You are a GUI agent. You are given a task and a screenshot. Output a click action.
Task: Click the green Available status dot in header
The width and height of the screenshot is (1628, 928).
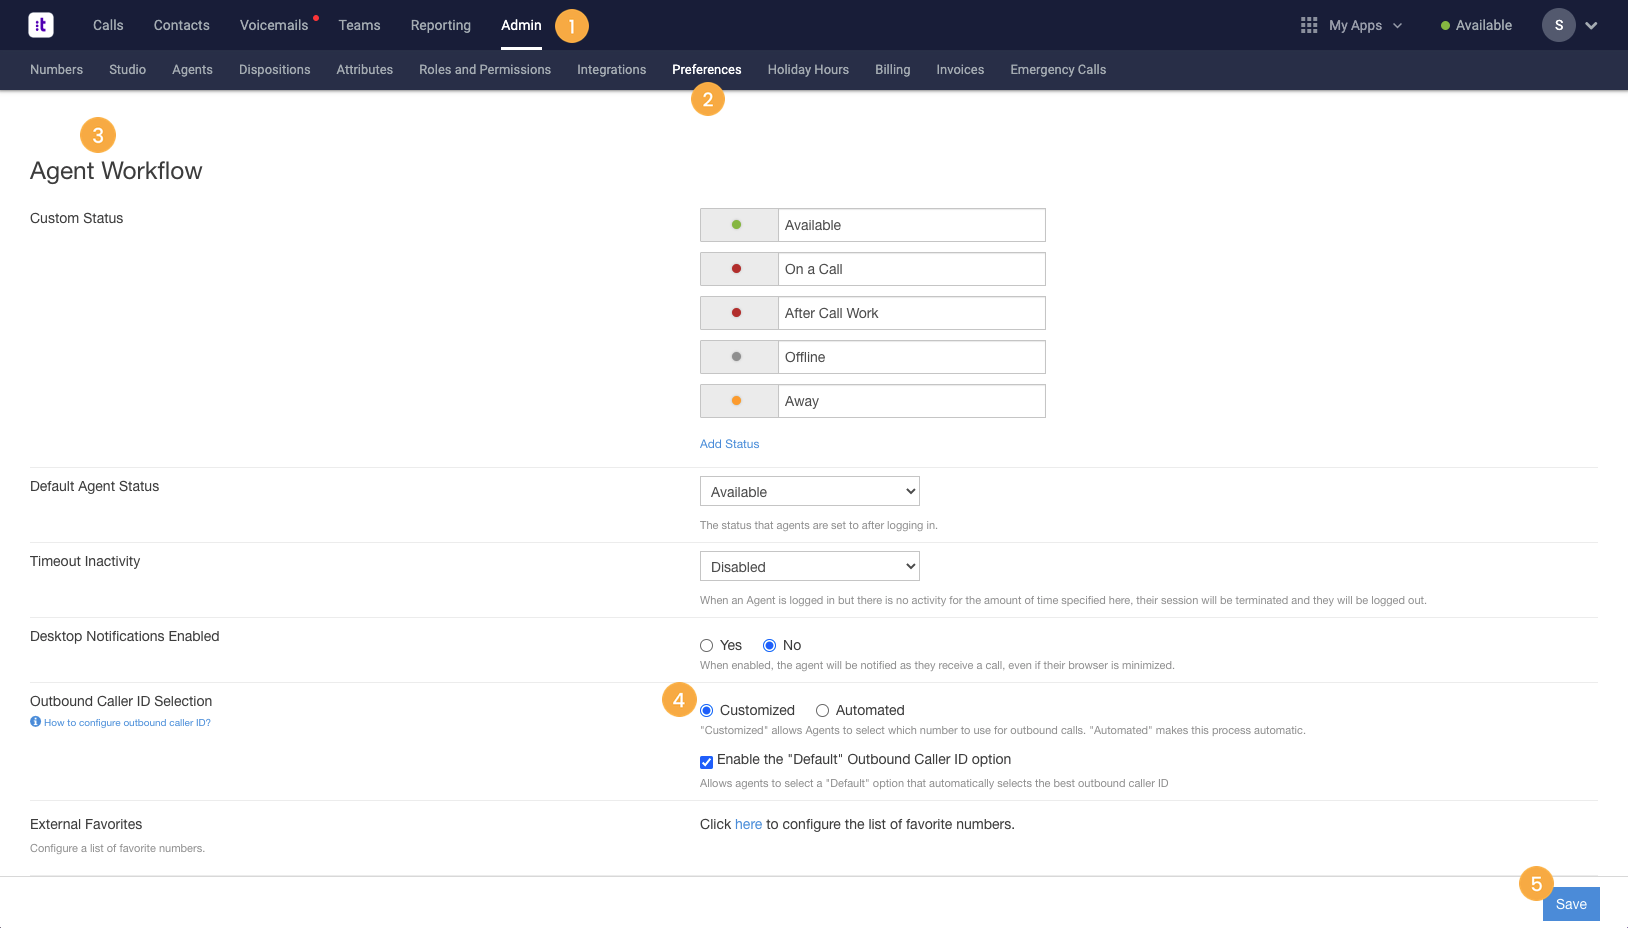pos(1445,26)
